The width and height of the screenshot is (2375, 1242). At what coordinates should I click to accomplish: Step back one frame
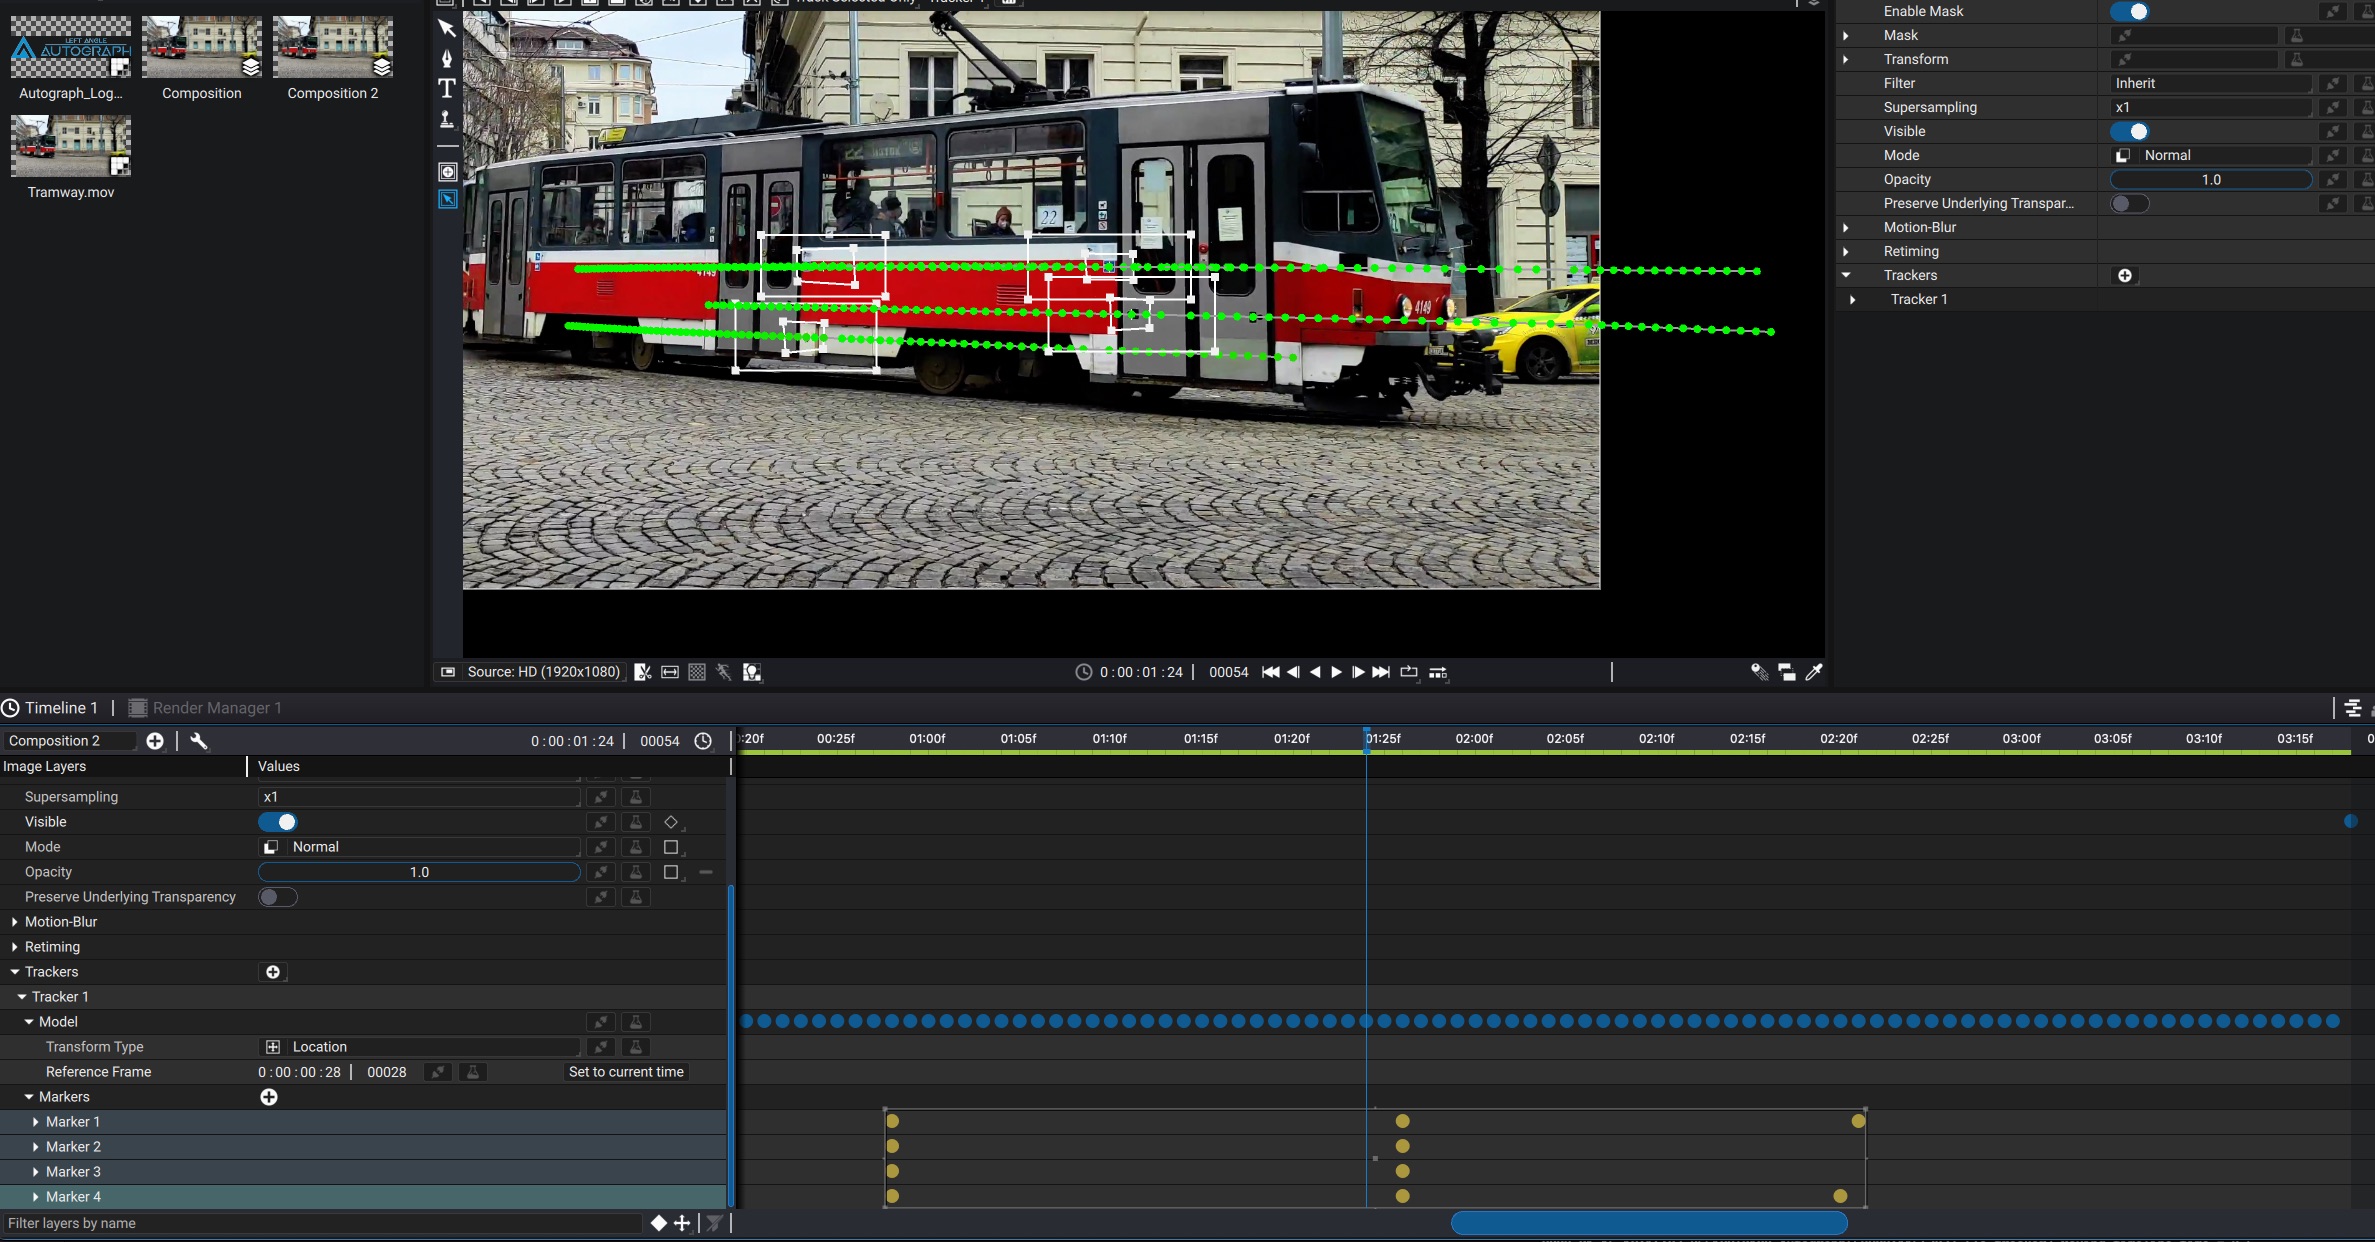tap(1293, 672)
